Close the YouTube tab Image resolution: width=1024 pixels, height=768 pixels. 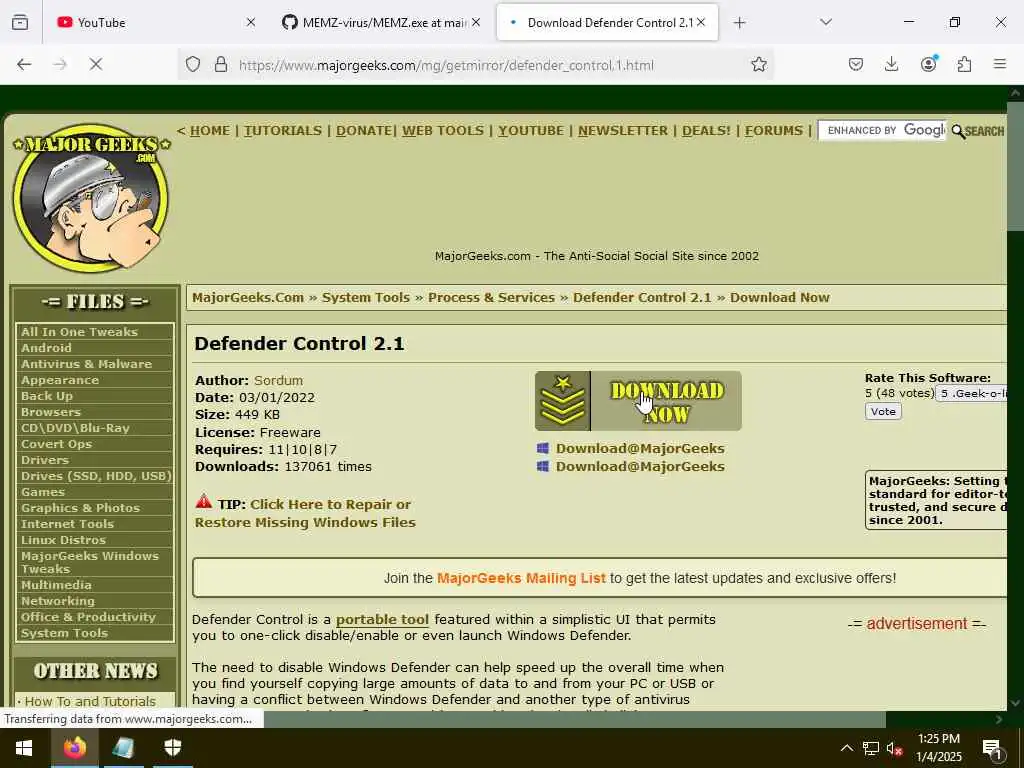251,22
